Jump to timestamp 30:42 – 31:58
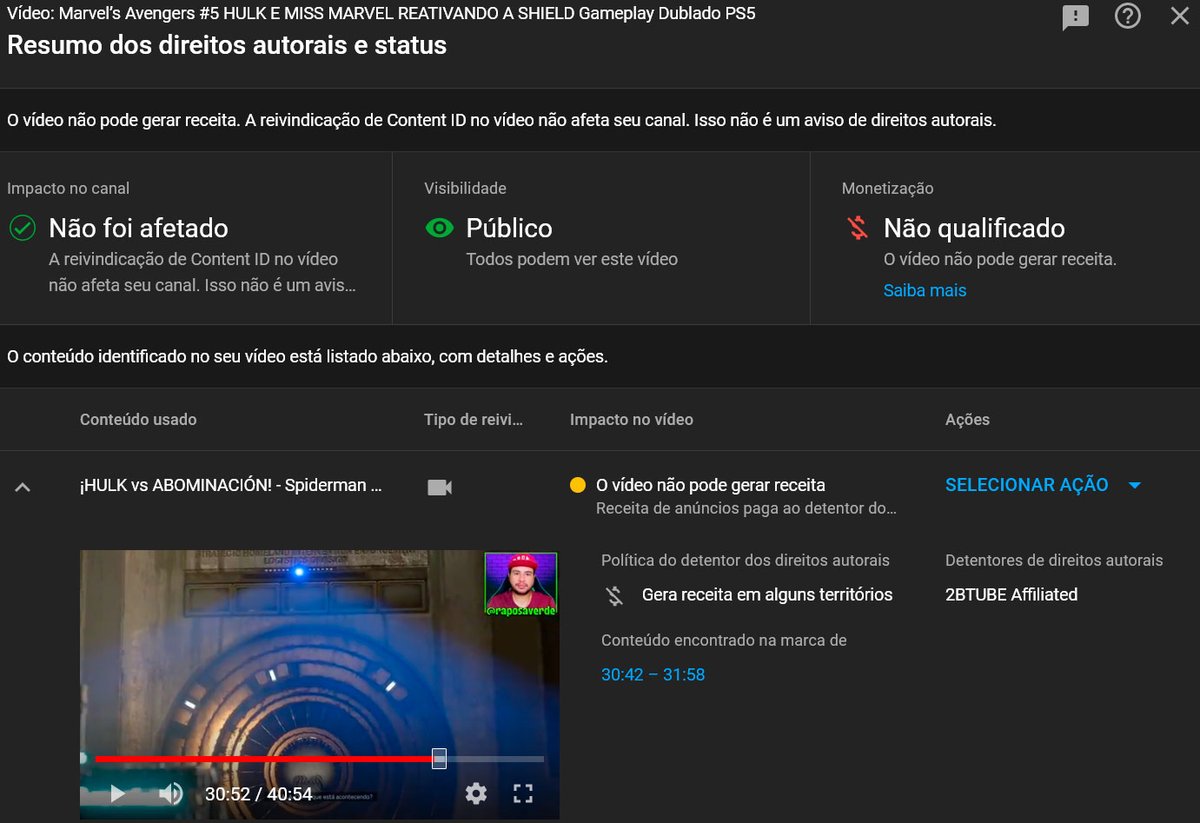 pos(653,675)
